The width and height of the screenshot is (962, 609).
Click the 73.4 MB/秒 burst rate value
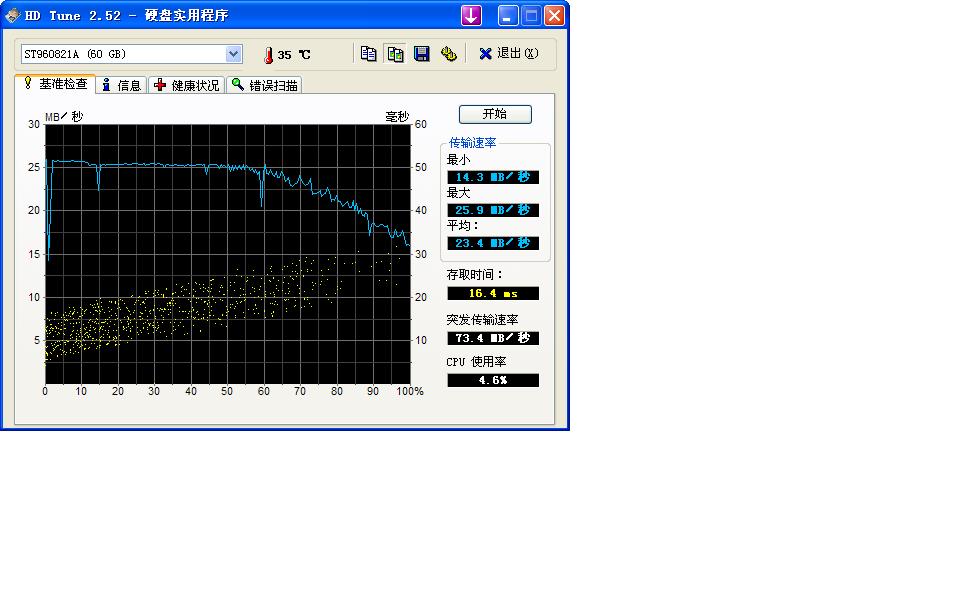tap(492, 338)
